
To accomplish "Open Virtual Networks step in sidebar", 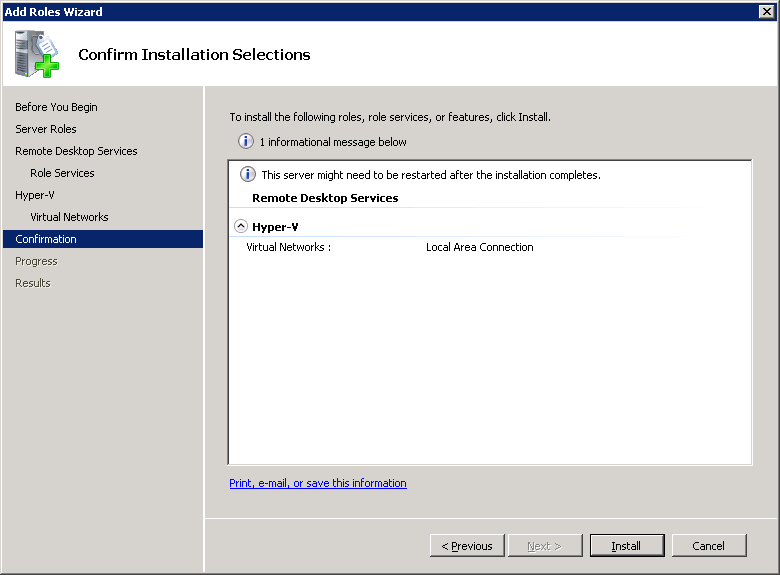I will pos(69,217).
